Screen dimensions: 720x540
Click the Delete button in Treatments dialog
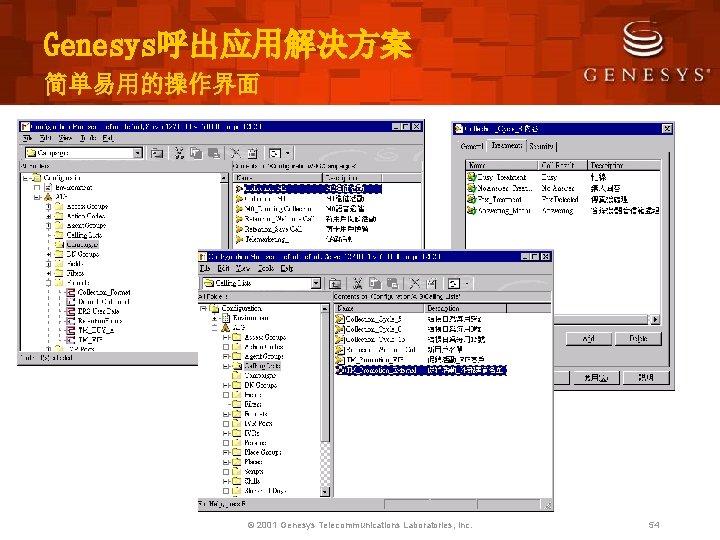click(638, 338)
